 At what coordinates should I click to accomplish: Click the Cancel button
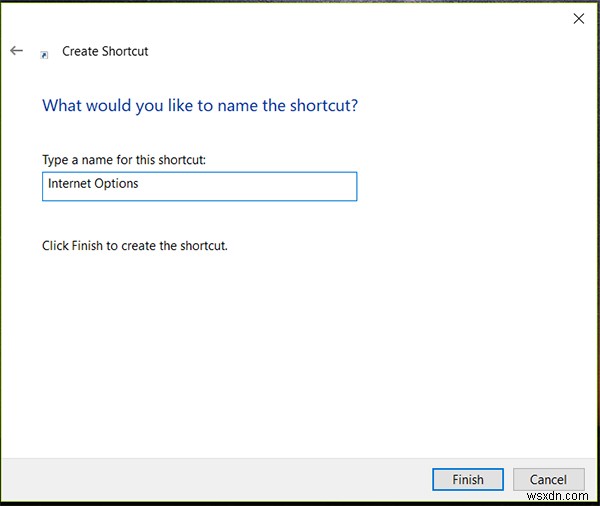coord(548,479)
